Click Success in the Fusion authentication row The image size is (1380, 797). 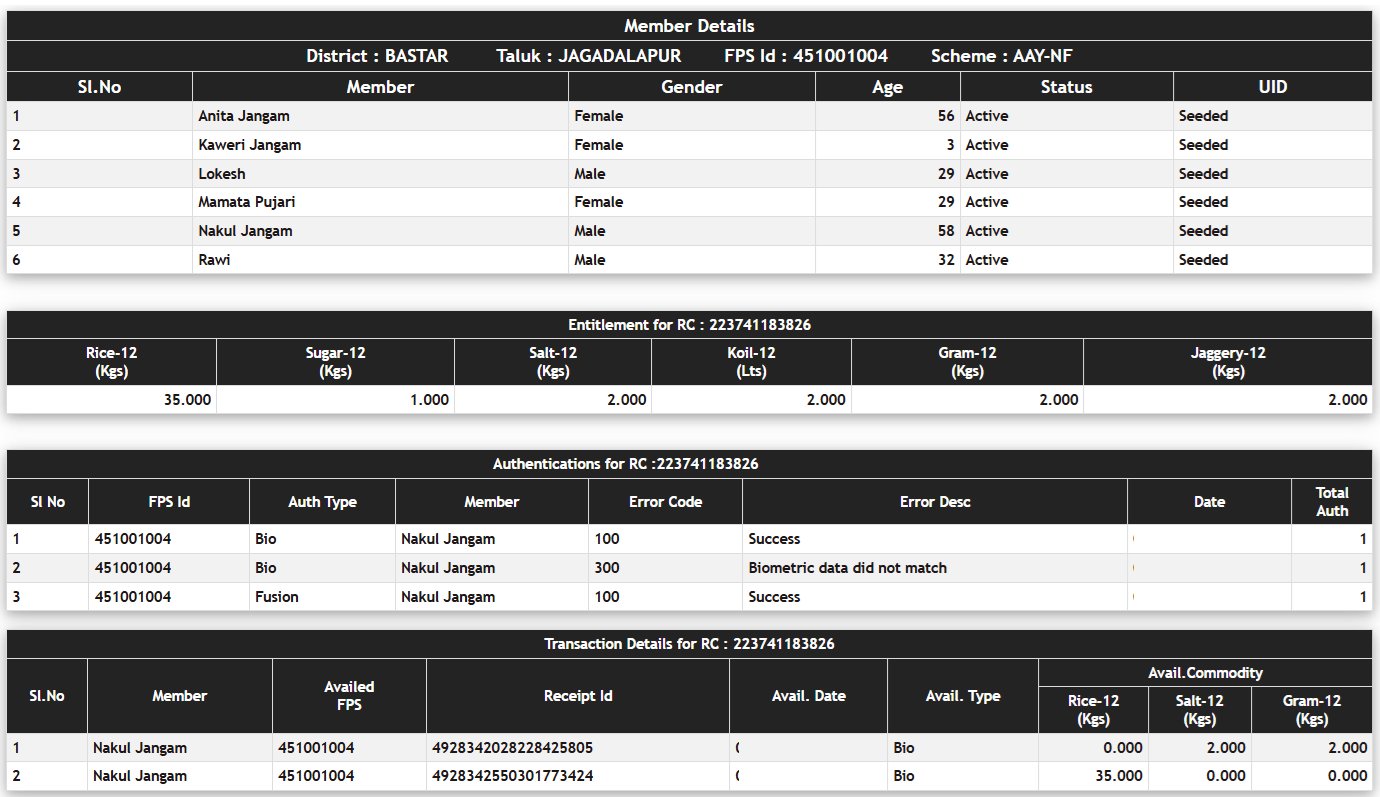coord(774,597)
